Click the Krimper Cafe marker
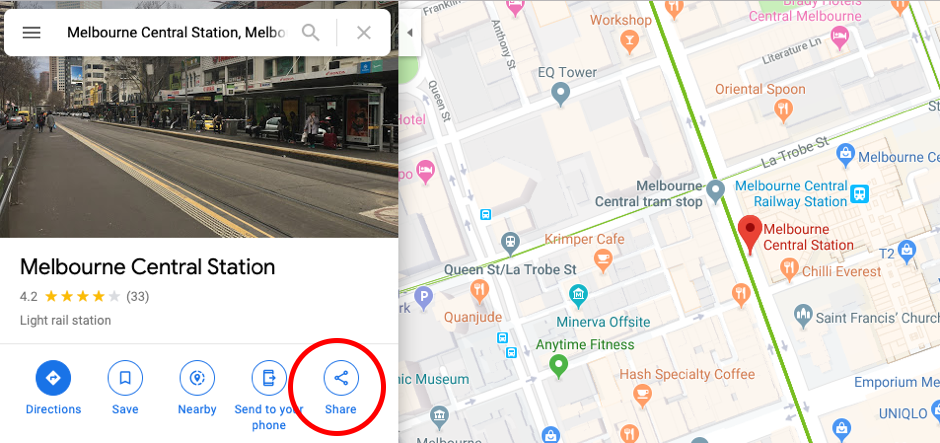 coord(602,261)
